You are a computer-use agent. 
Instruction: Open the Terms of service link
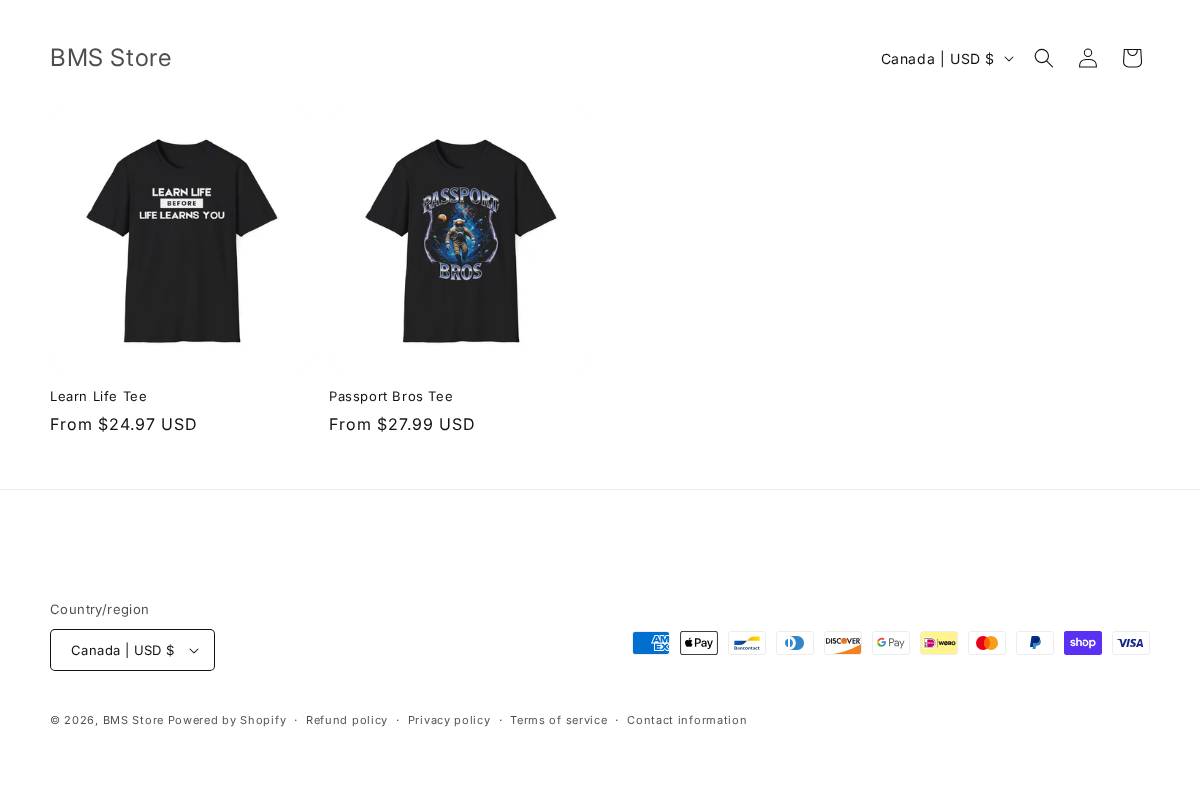(x=559, y=720)
